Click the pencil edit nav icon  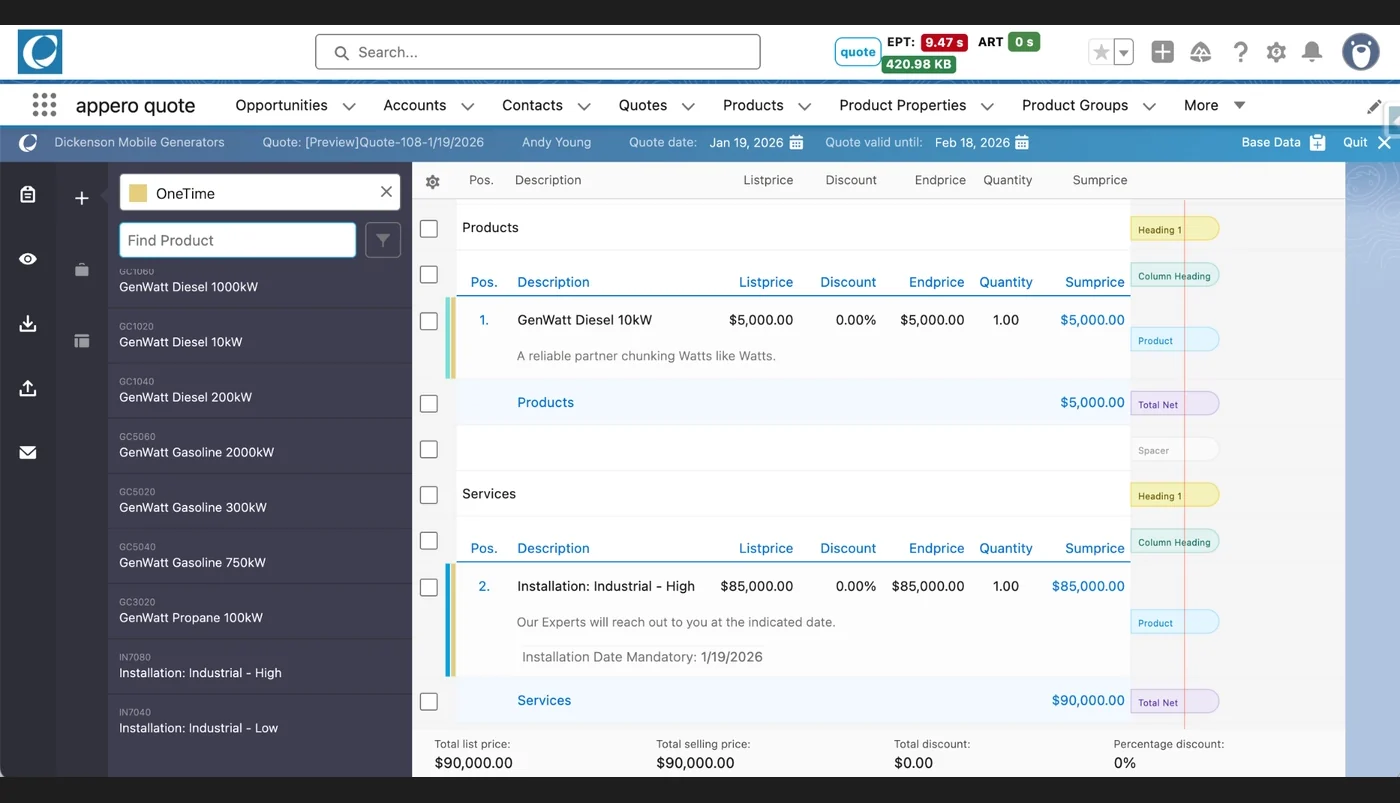pos(1374,106)
